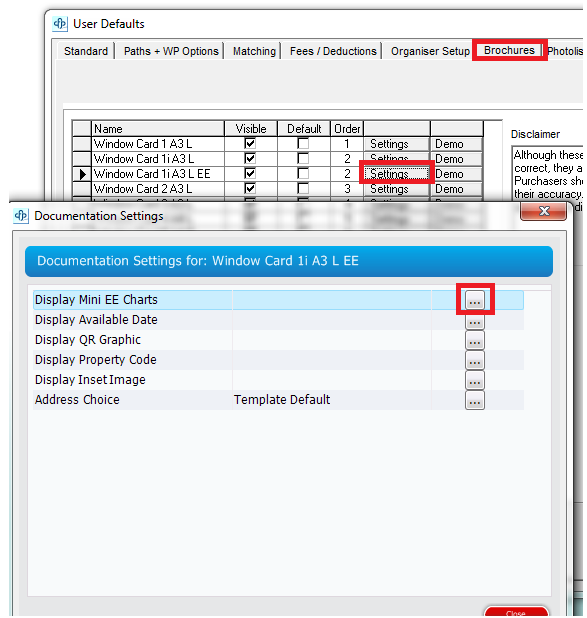
Task: Open the Fees / Deductions tab
Action: [333, 51]
